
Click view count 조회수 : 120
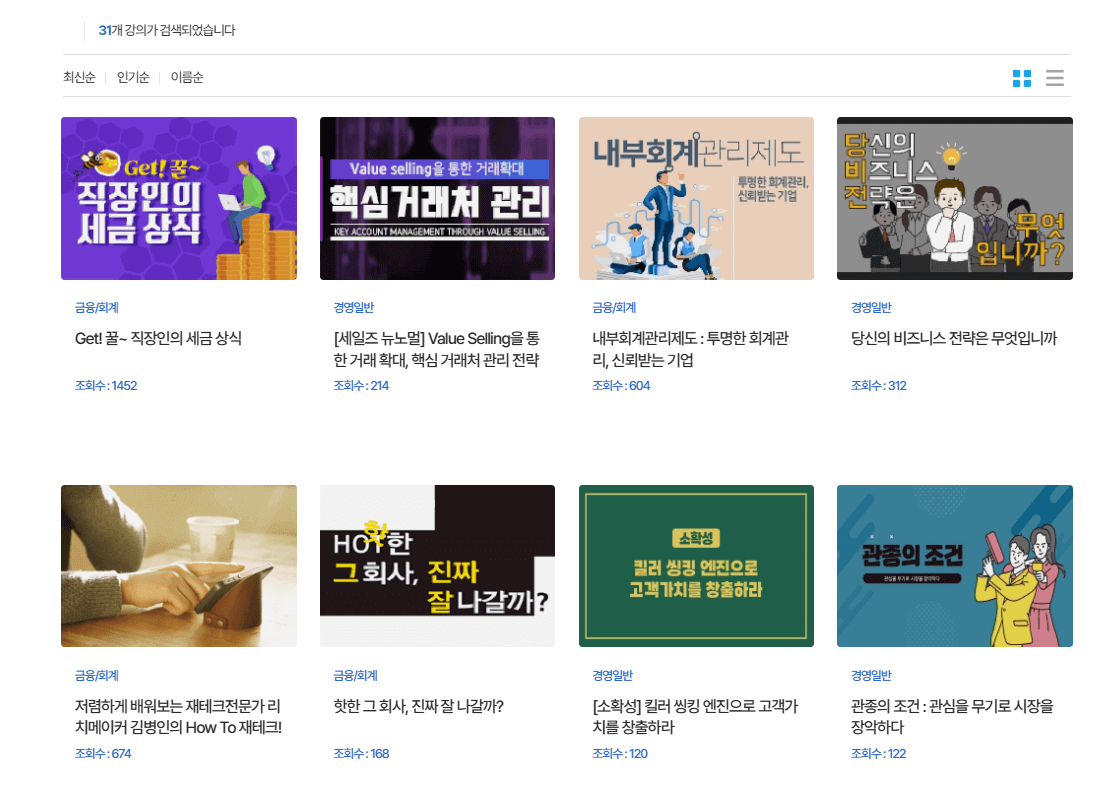coord(620,754)
